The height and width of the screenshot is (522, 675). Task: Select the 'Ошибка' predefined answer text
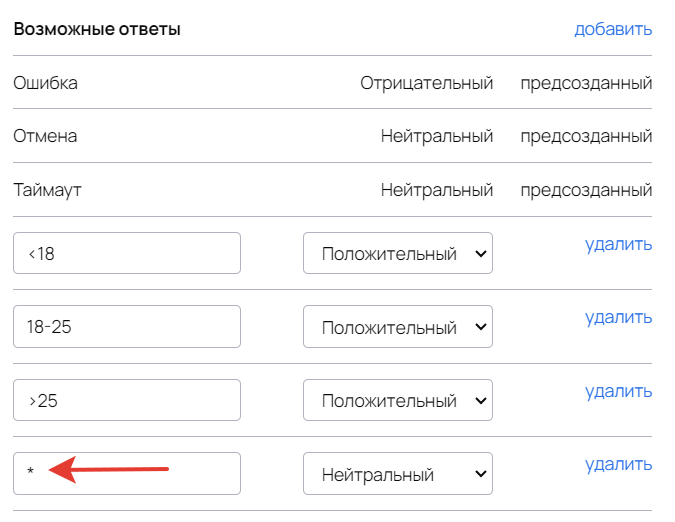(x=46, y=83)
